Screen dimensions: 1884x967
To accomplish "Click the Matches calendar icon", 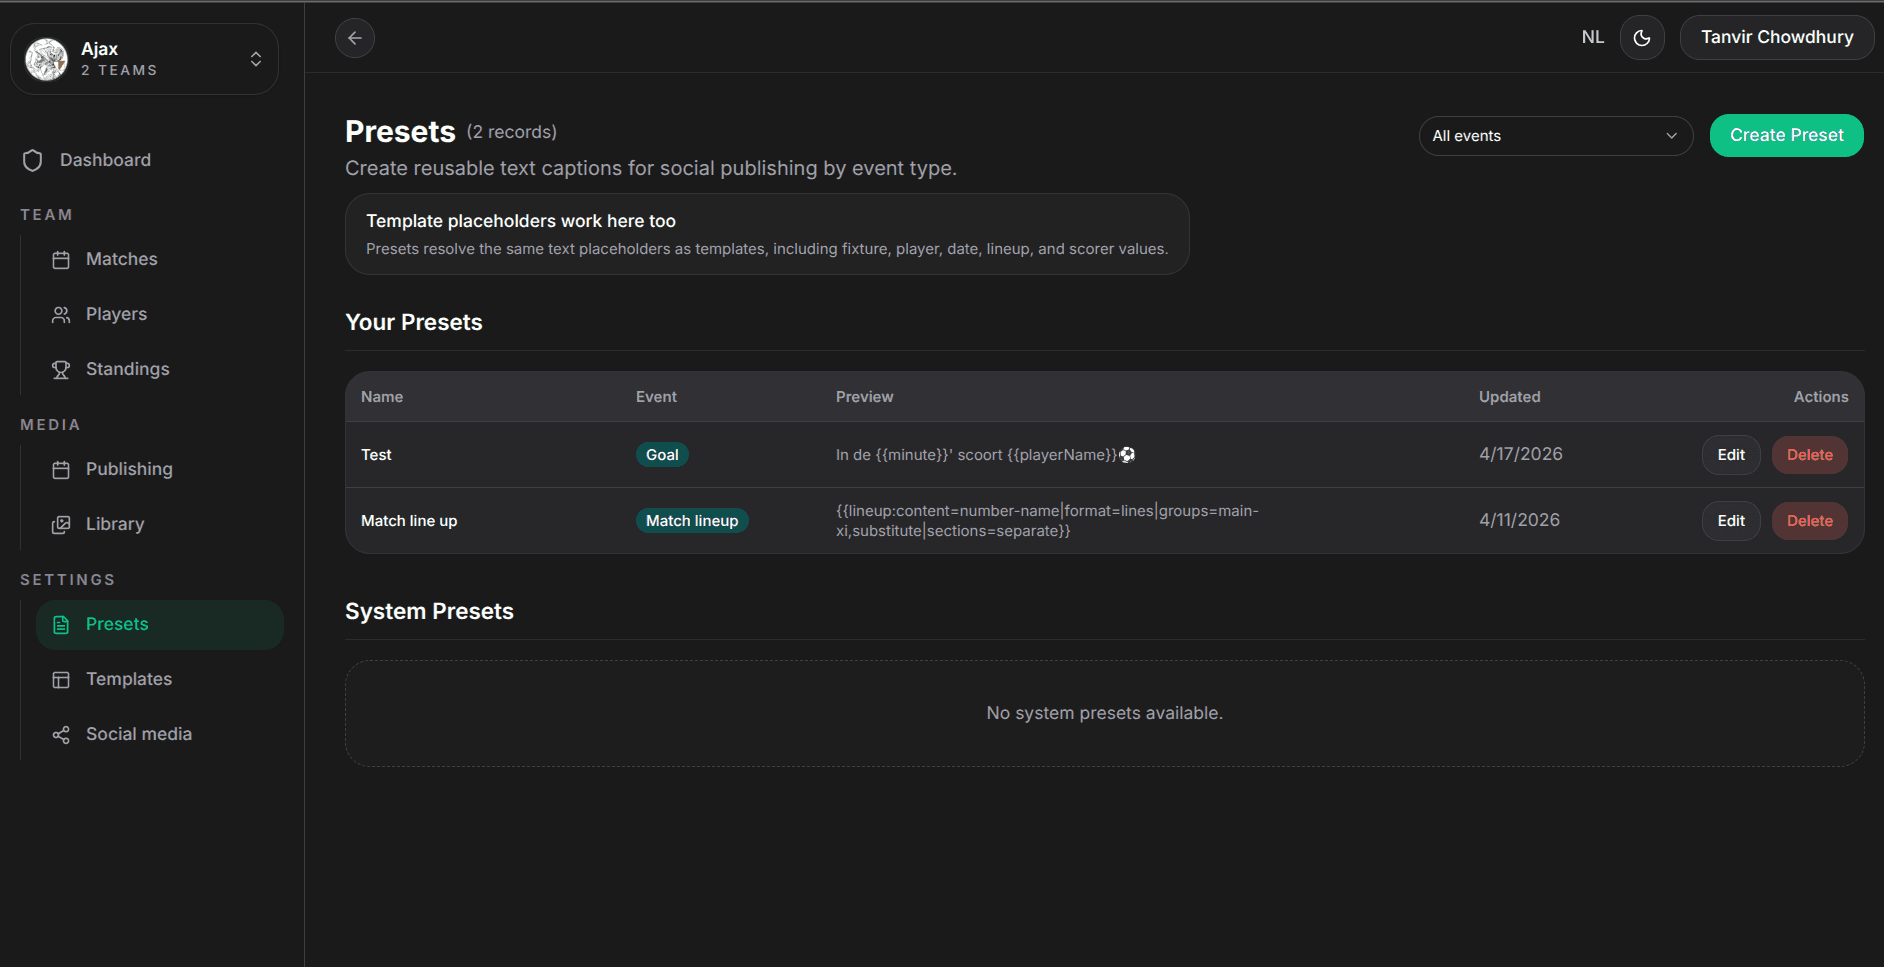I will tap(61, 260).
